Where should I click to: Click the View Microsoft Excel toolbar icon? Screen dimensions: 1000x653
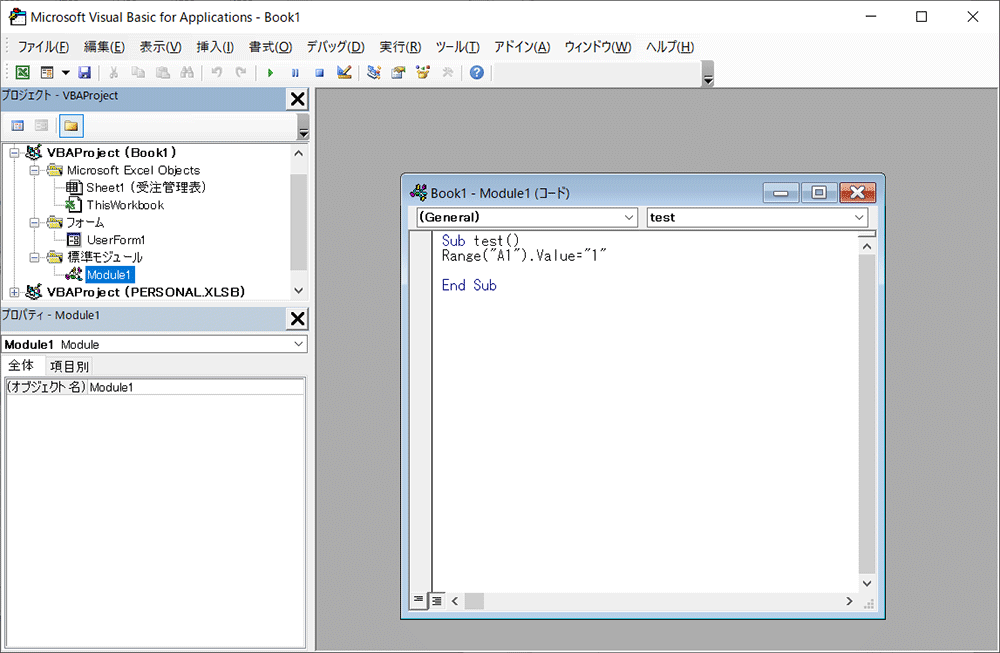pos(22,73)
